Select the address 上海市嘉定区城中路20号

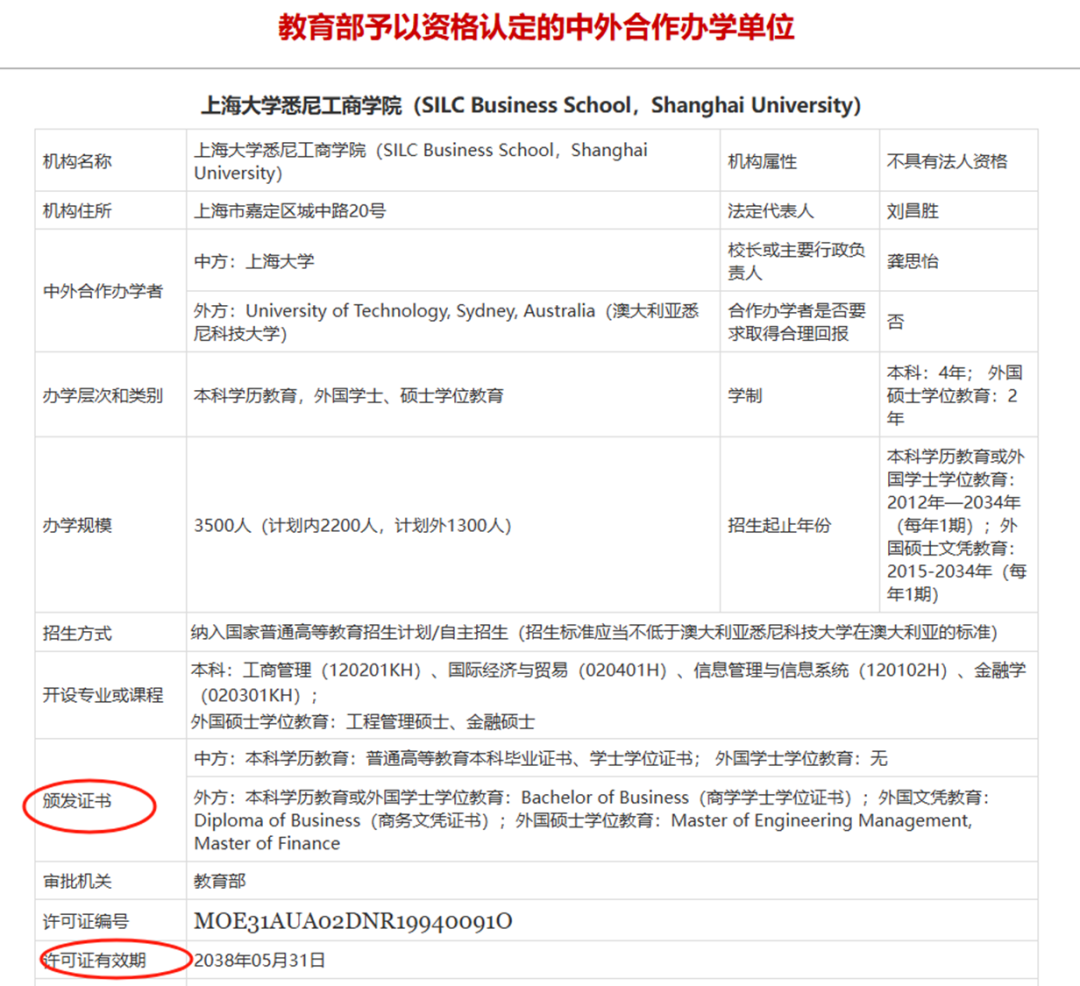pos(290,211)
